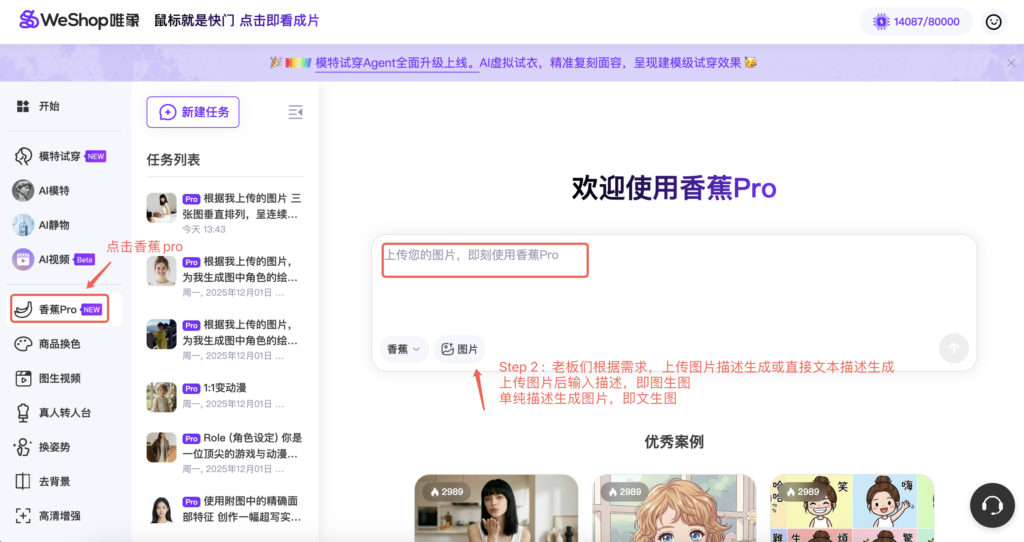Image resolution: width=1024 pixels, height=542 pixels.
Task: Open the AI模特 sidebar icon
Action: point(23,190)
